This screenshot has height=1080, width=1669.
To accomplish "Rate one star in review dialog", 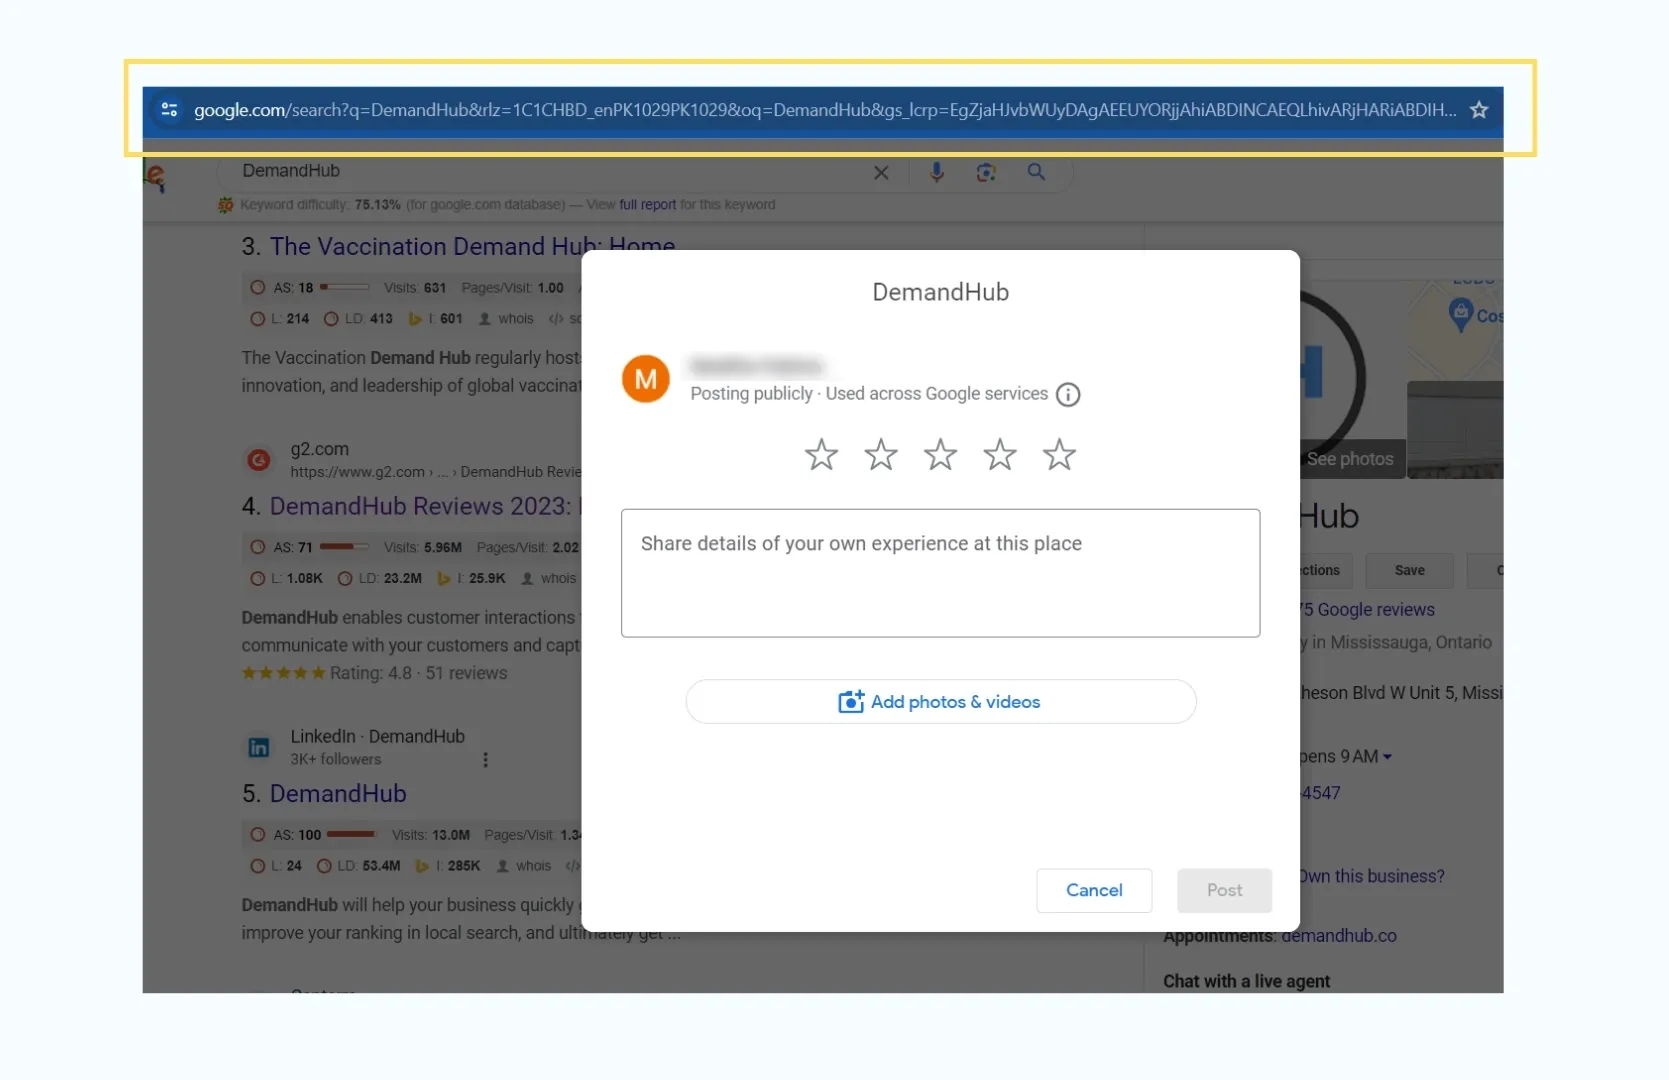I will [821, 455].
